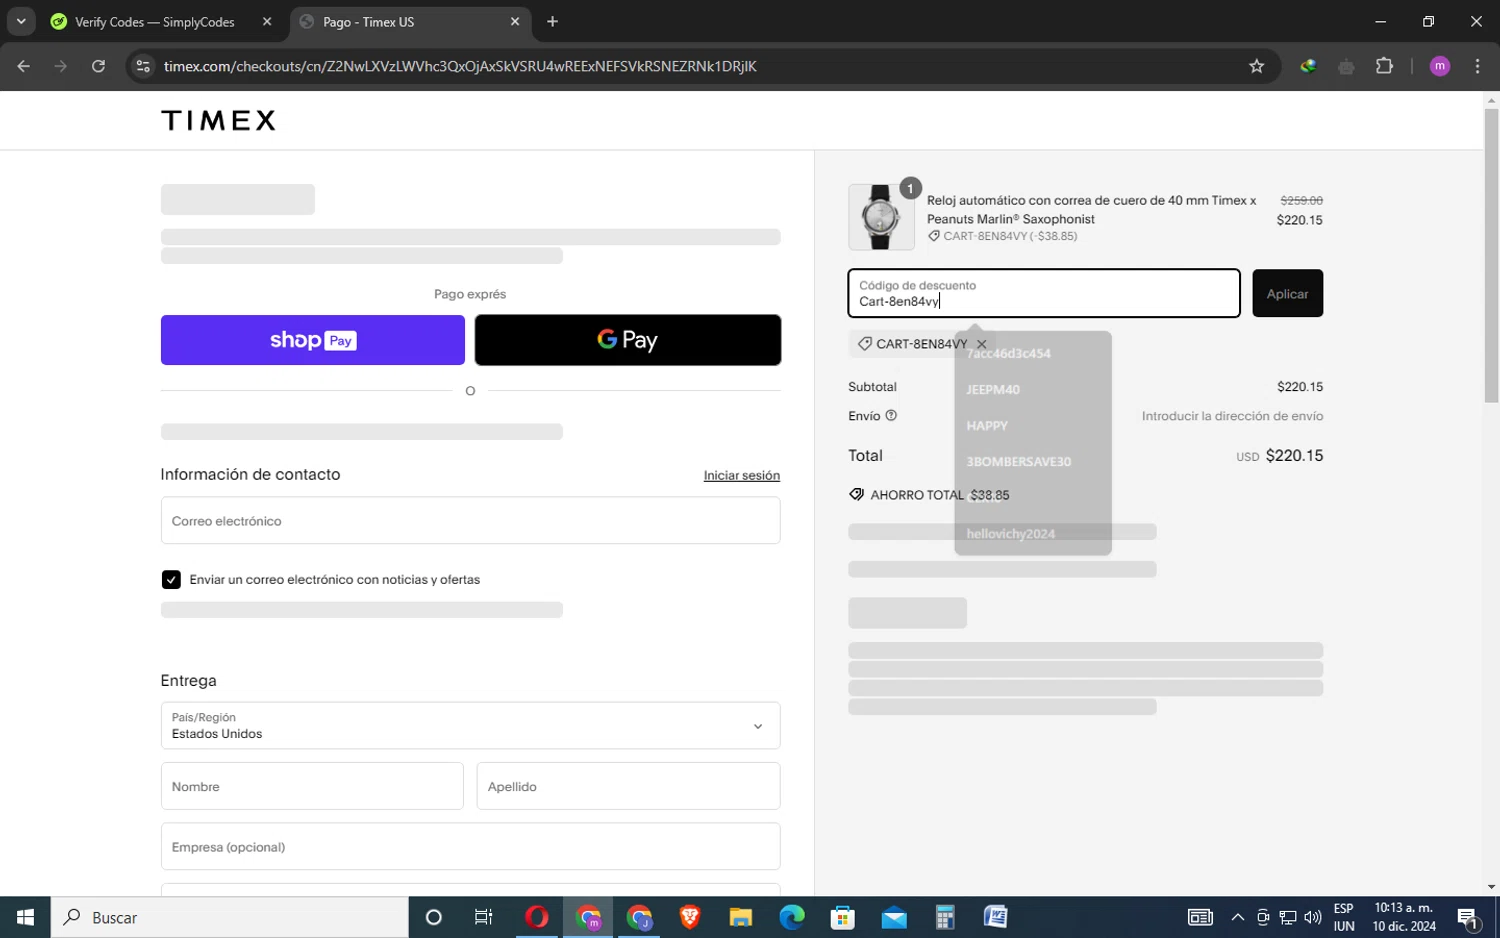This screenshot has width=1500, height=938.
Task: Close the Verify Codes tab
Action: pyautogui.click(x=267, y=21)
